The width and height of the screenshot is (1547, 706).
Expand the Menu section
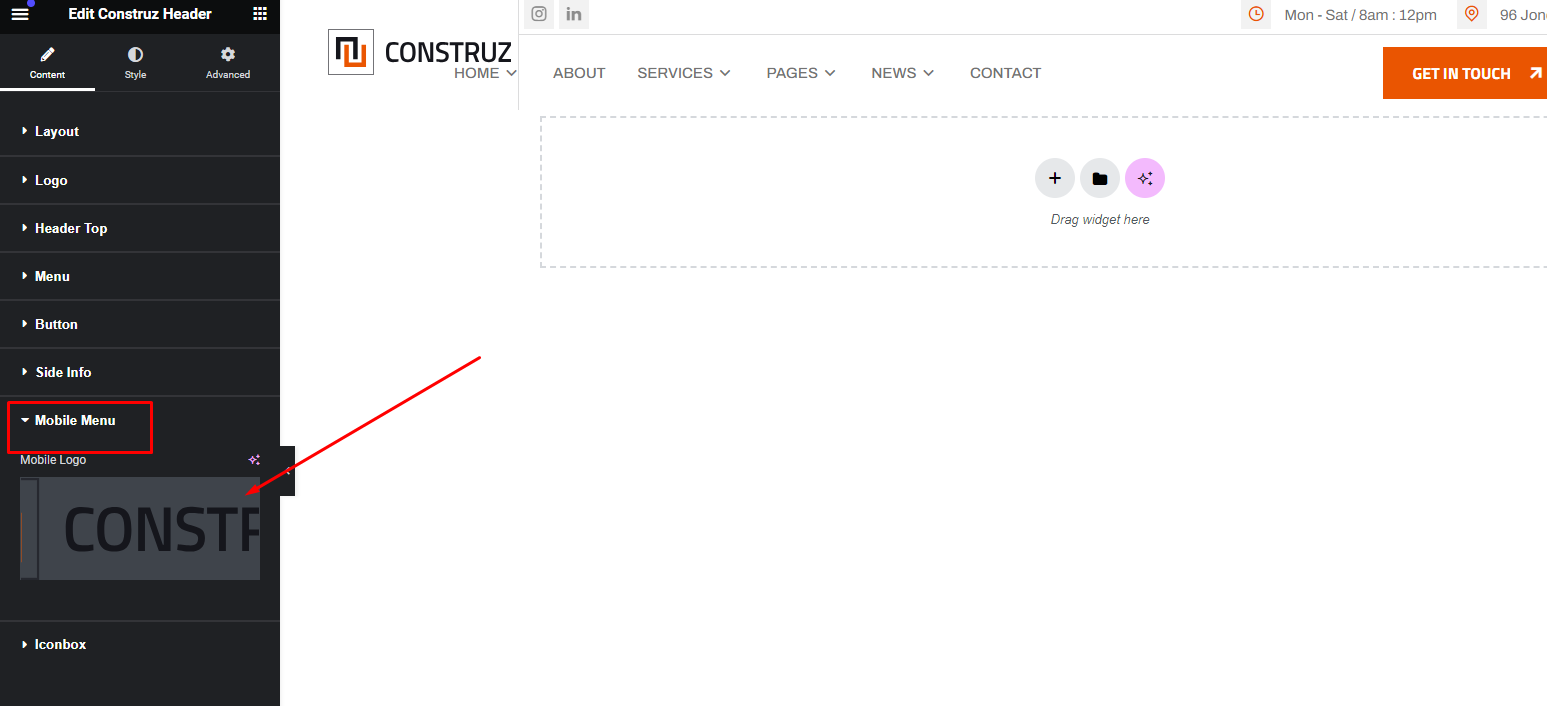tap(140, 276)
